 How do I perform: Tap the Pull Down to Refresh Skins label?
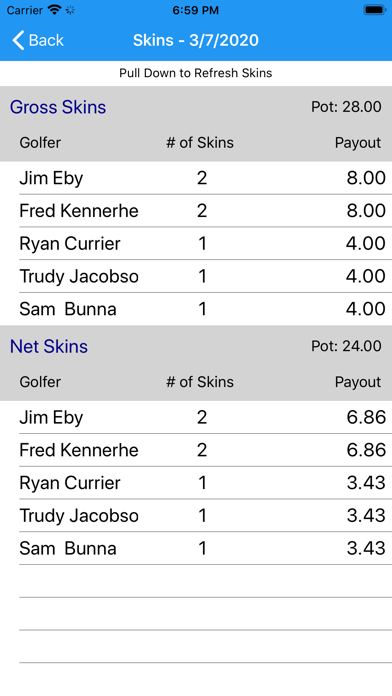coord(196,73)
